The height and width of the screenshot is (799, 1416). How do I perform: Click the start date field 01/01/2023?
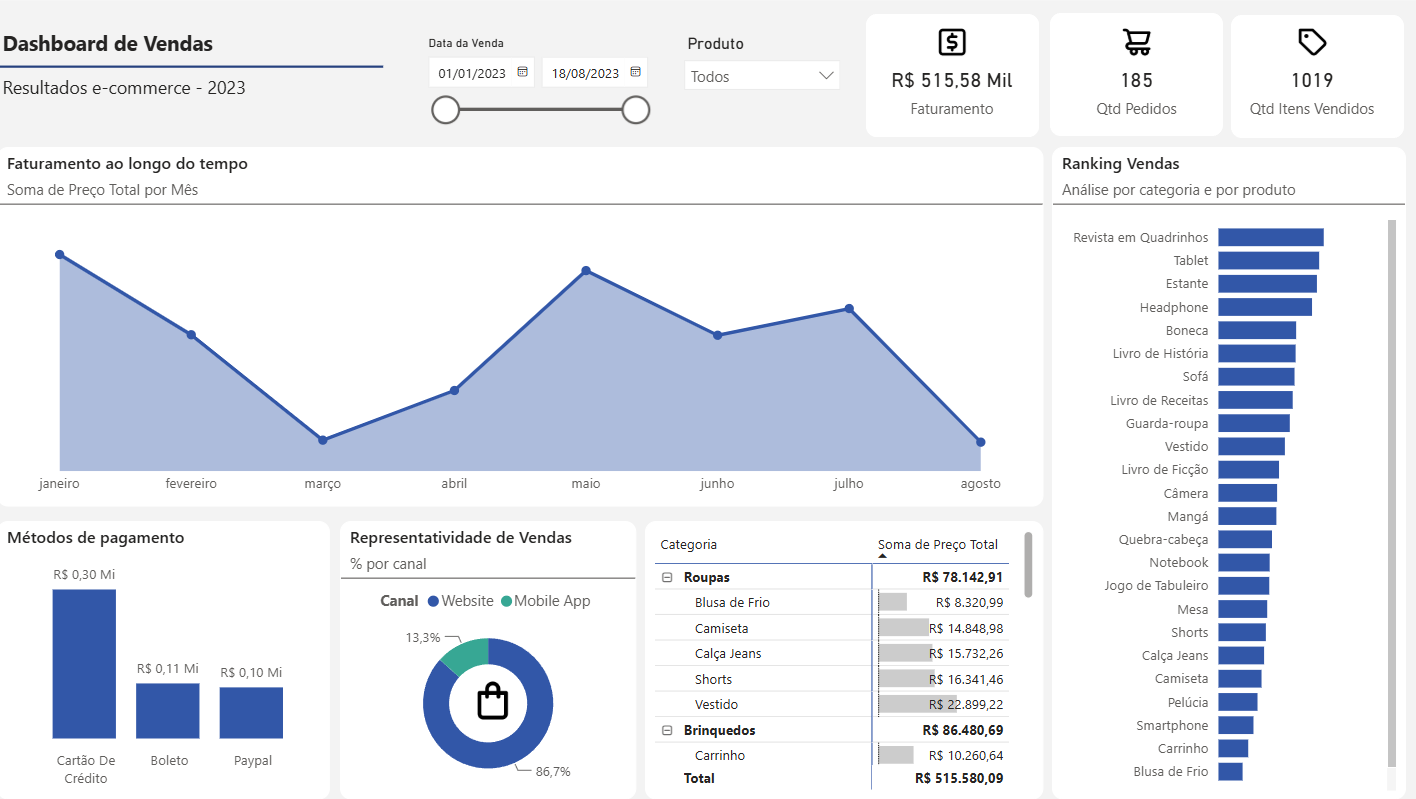pos(482,73)
